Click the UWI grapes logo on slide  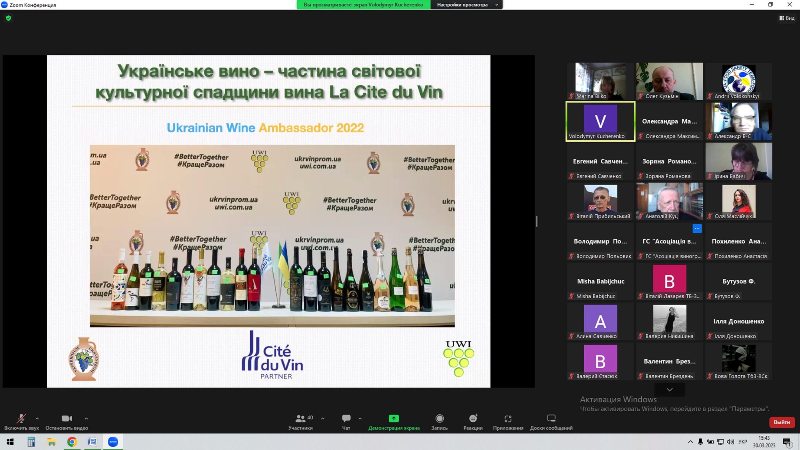[x=458, y=359]
